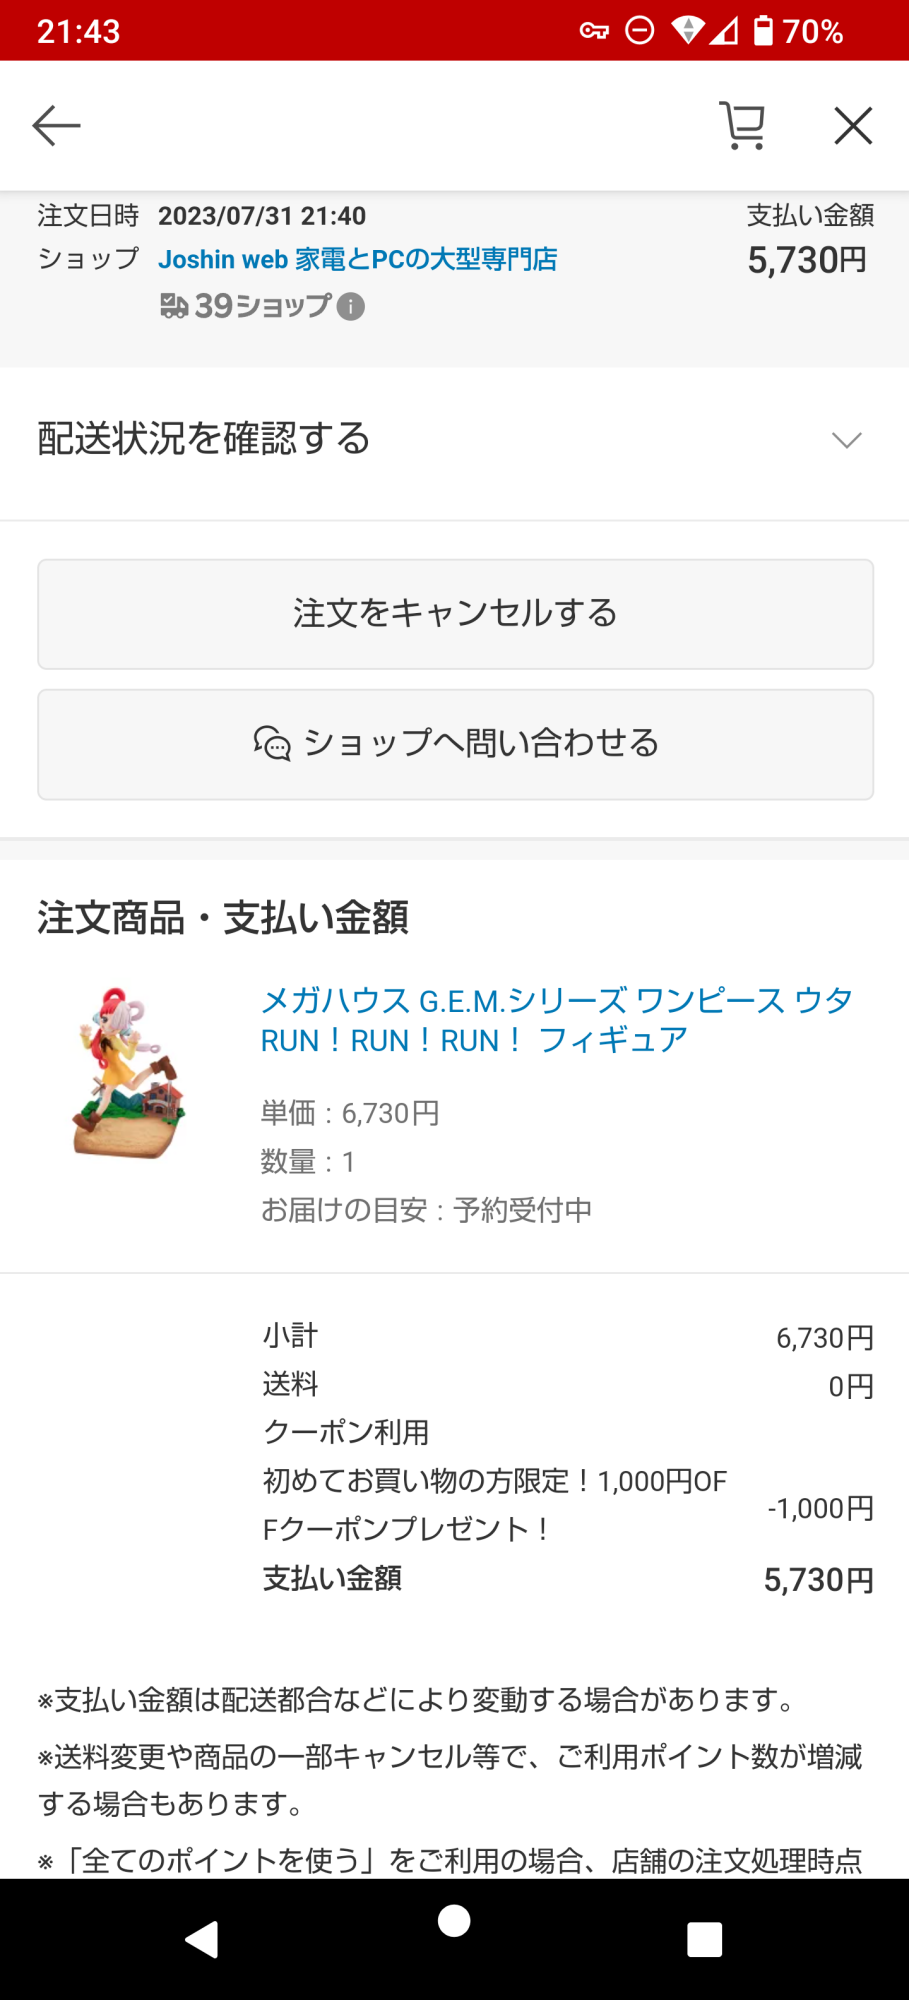Tap the 支払い金額 5,730円 header total
The height and width of the screenshot is (2000, 909).
click(x=808, y=260)
